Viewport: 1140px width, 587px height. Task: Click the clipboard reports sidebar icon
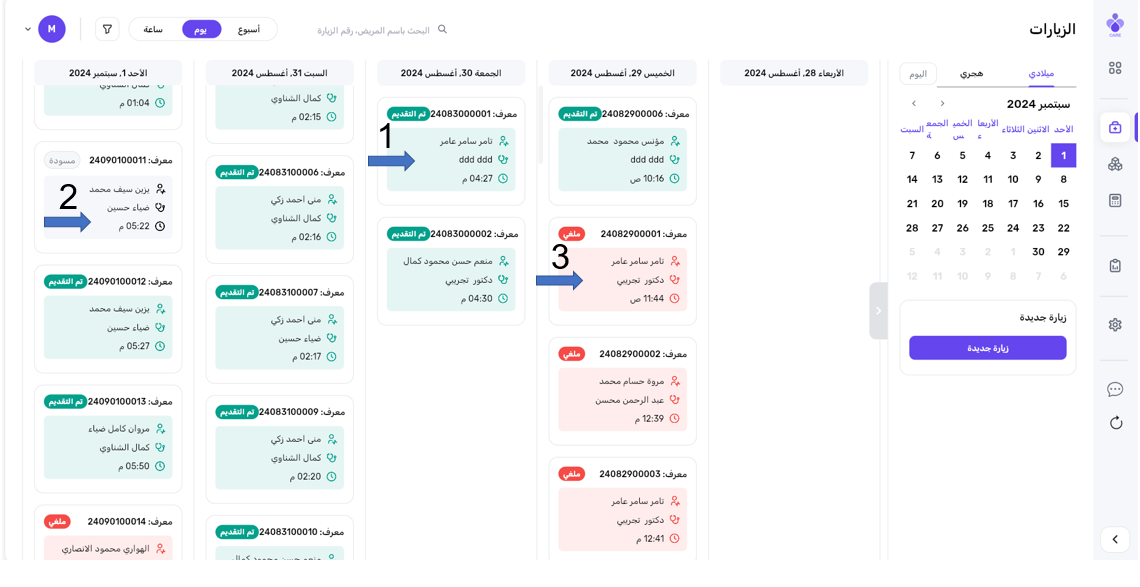click(1115, 265)
